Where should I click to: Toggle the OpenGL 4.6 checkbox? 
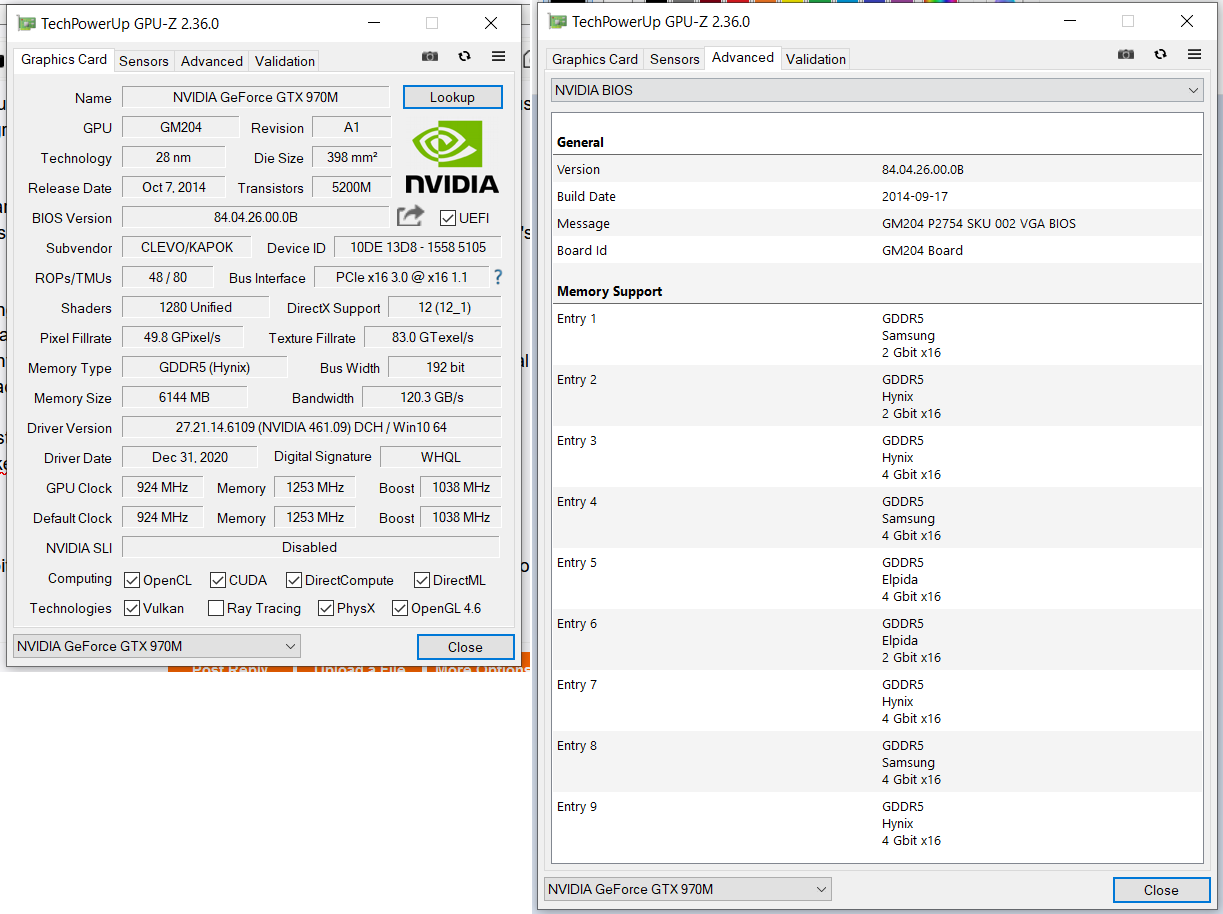400,608
